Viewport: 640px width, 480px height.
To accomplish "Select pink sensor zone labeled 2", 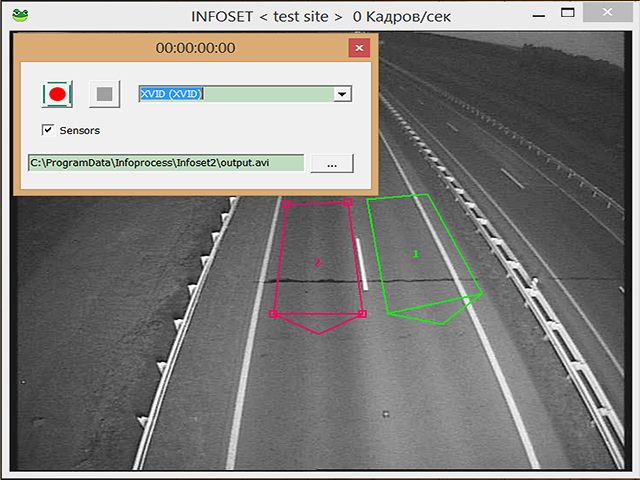I will pos(318,262).
